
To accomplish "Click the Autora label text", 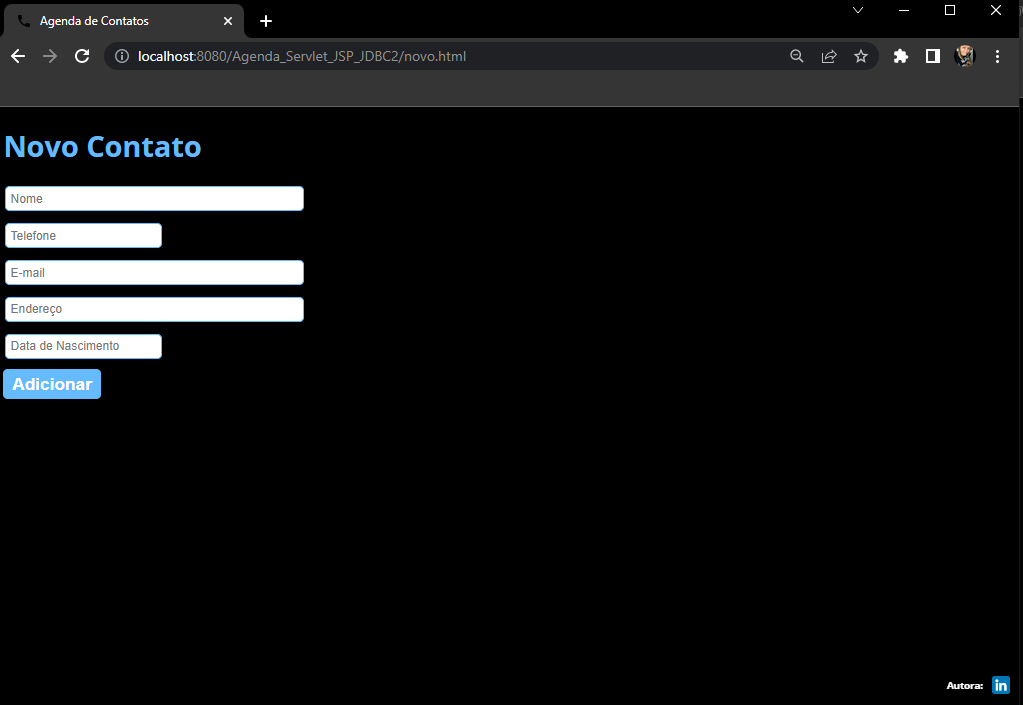I will point(963,685).
